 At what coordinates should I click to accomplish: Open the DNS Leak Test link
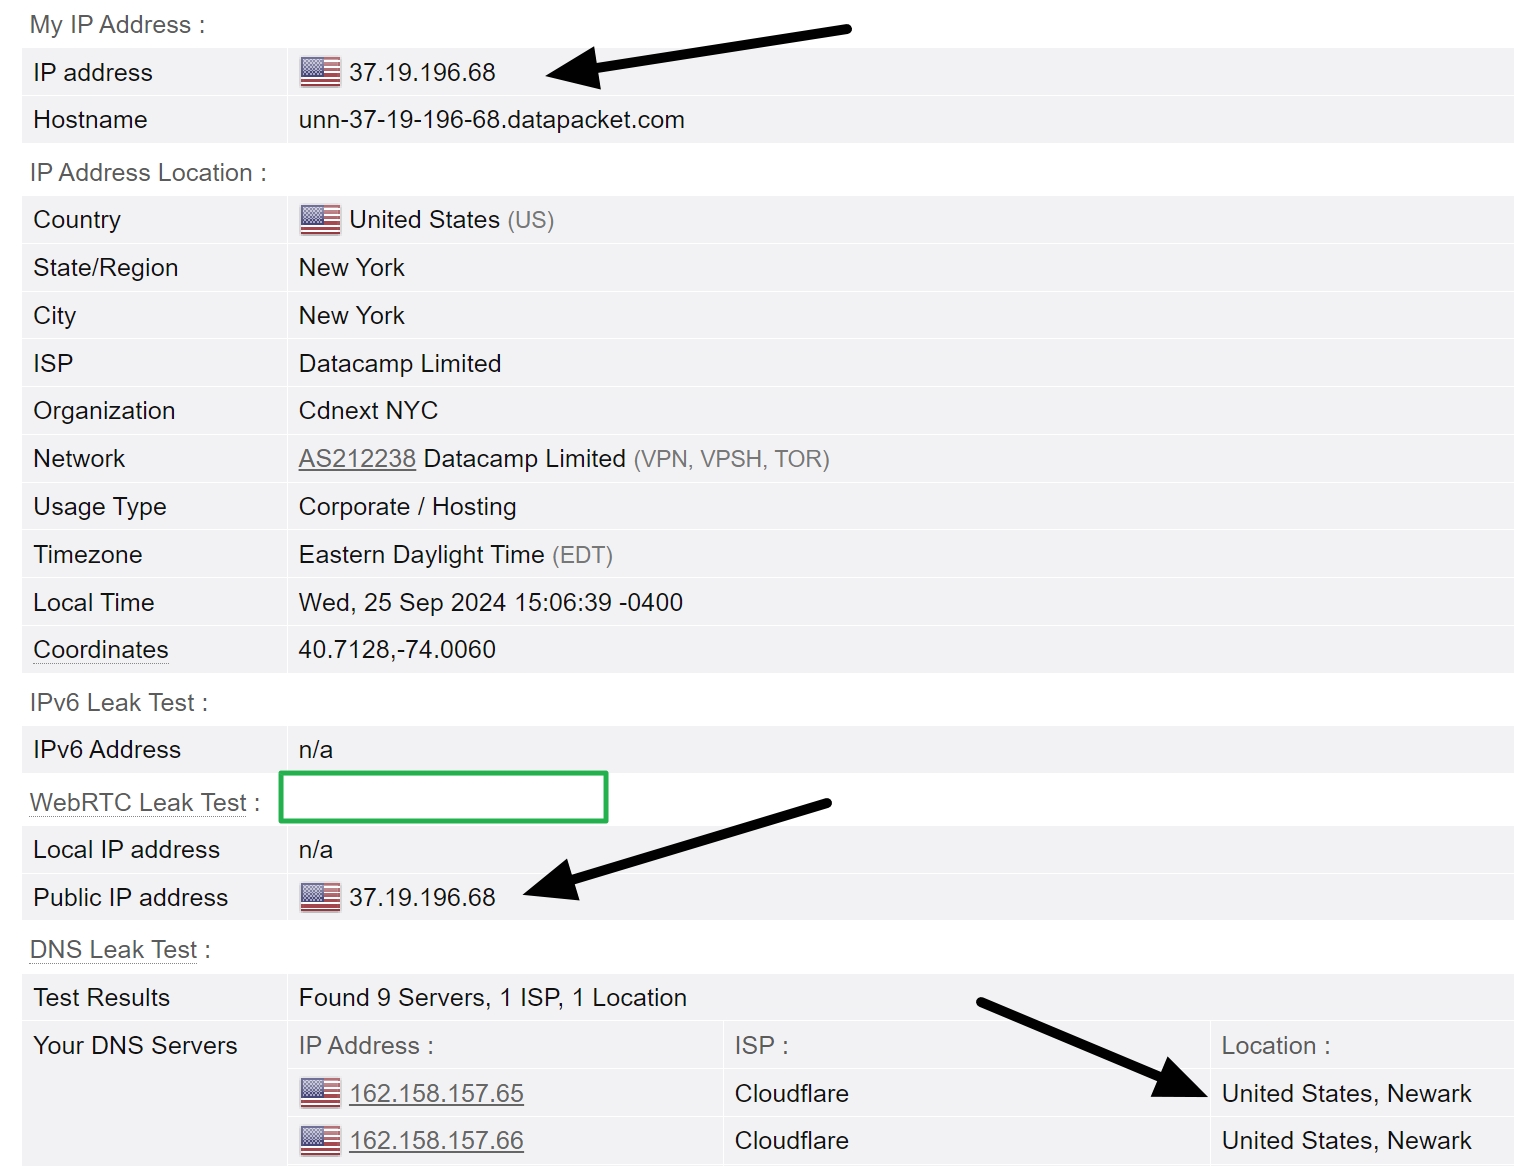pyautogui.click(x=113, y=949)
